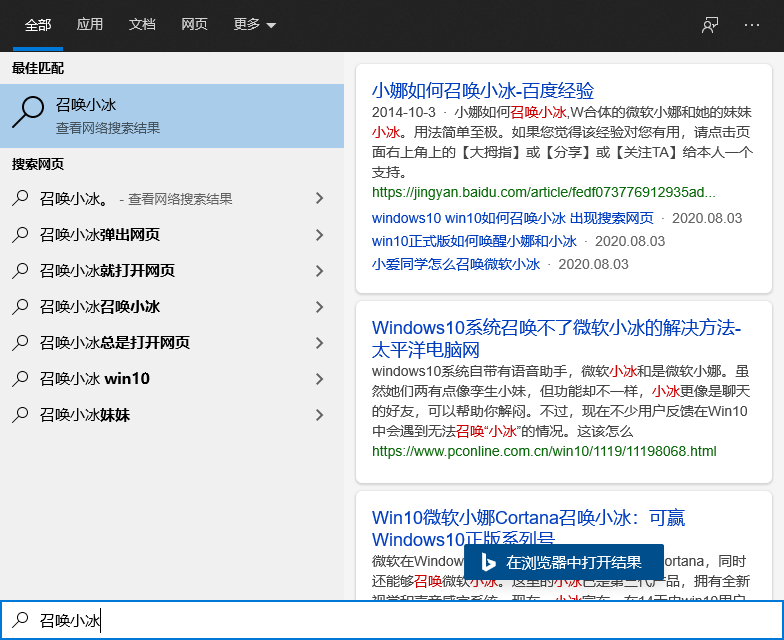The height and width of the screenshot is (640, 784).
Task: Open 小娜如何召唤小冰-百度经验 result
Action: [x=482, y=90]
